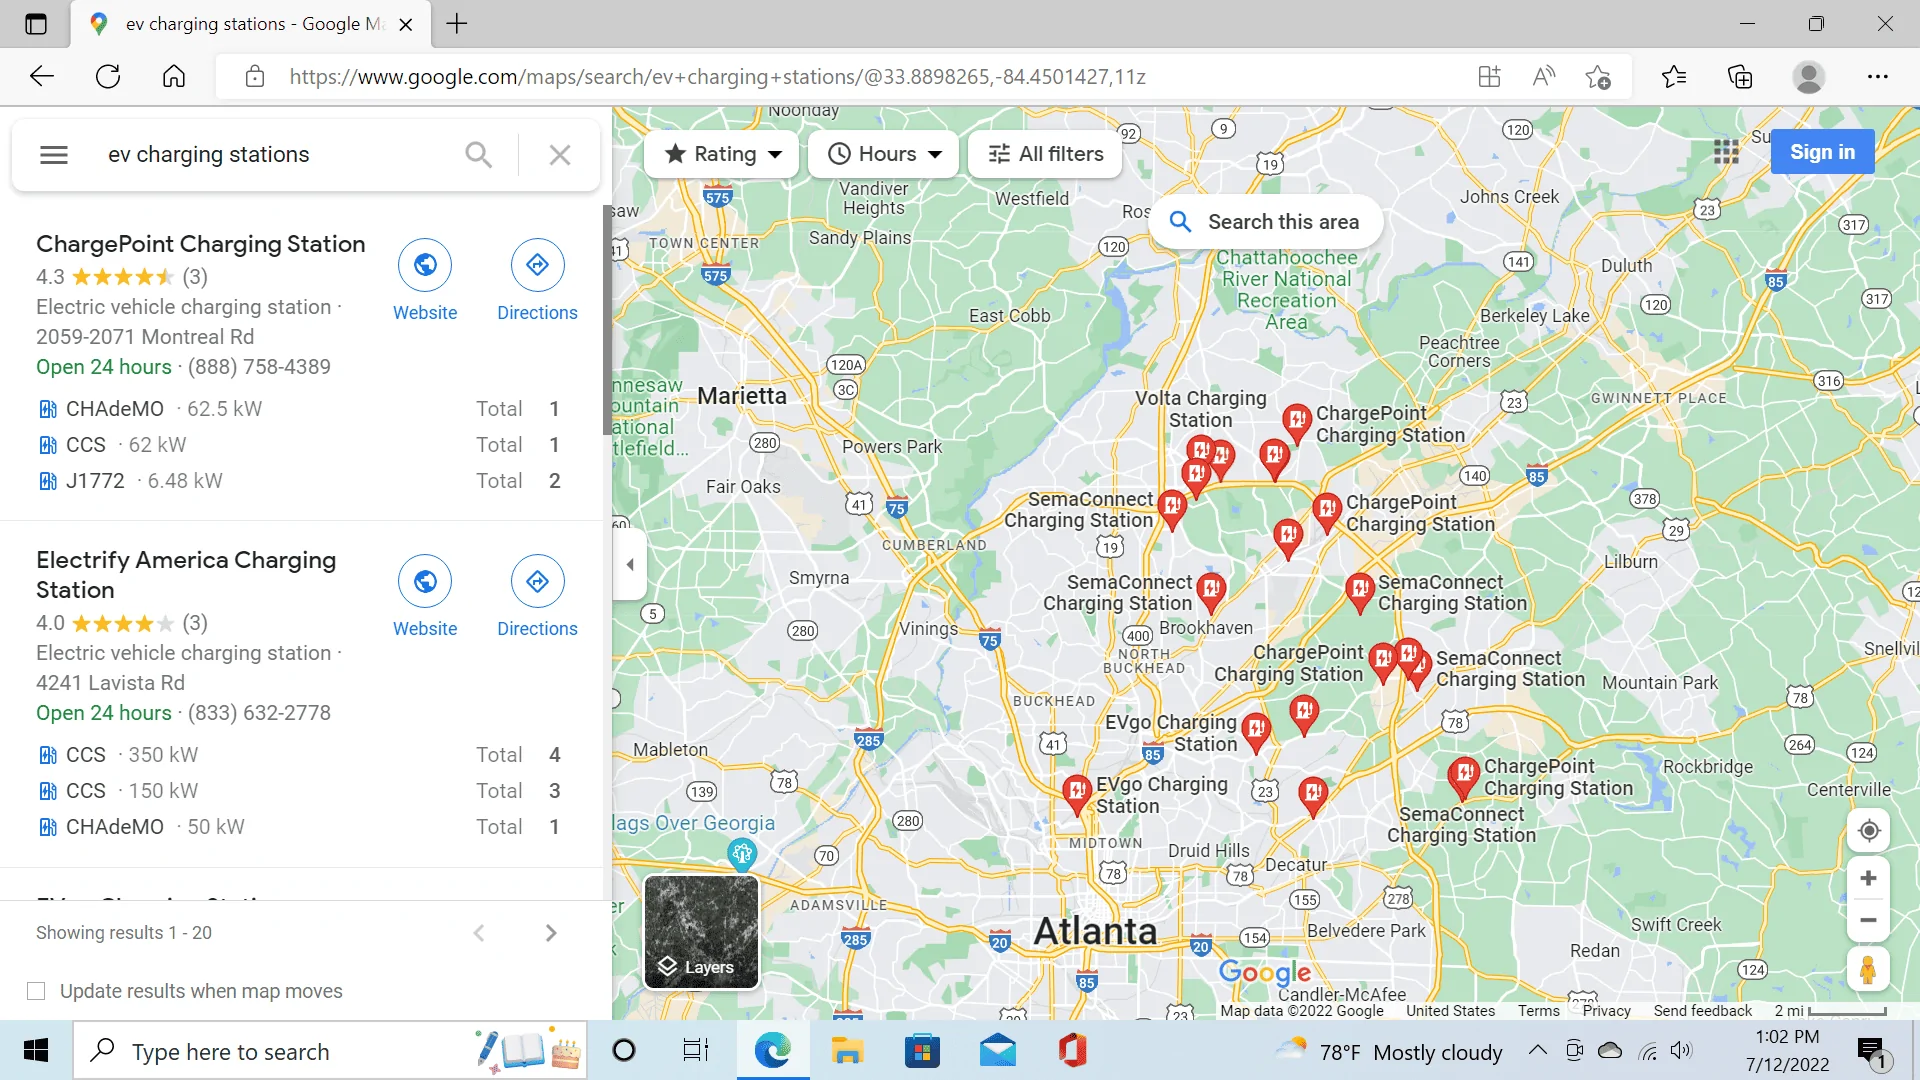Select the ev charging stations browser tab
This screenshot has width=1920, height=1080.
pyautogui.click(x=250, y=24)
